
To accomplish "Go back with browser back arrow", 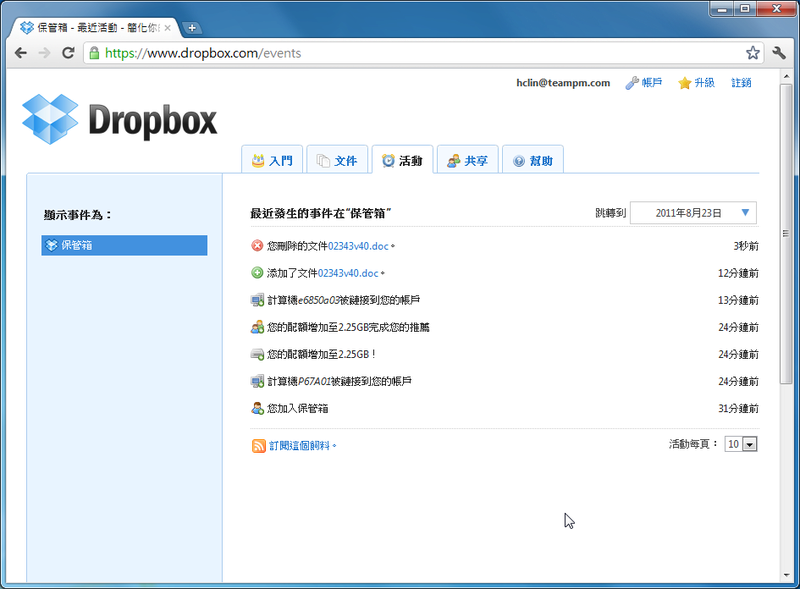I will [20, 53].
